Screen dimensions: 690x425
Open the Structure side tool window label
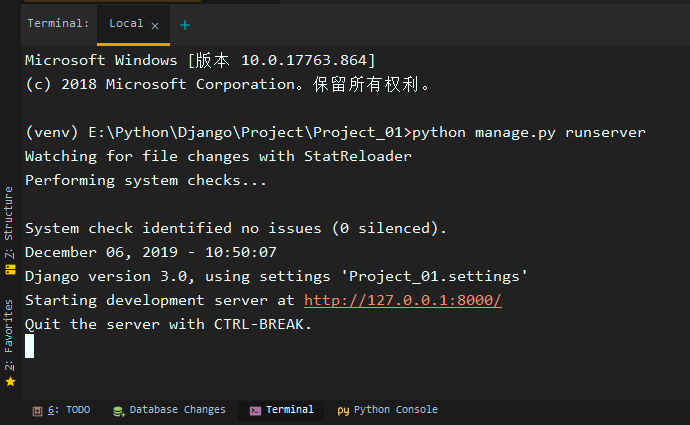click(x=9, y=222)
